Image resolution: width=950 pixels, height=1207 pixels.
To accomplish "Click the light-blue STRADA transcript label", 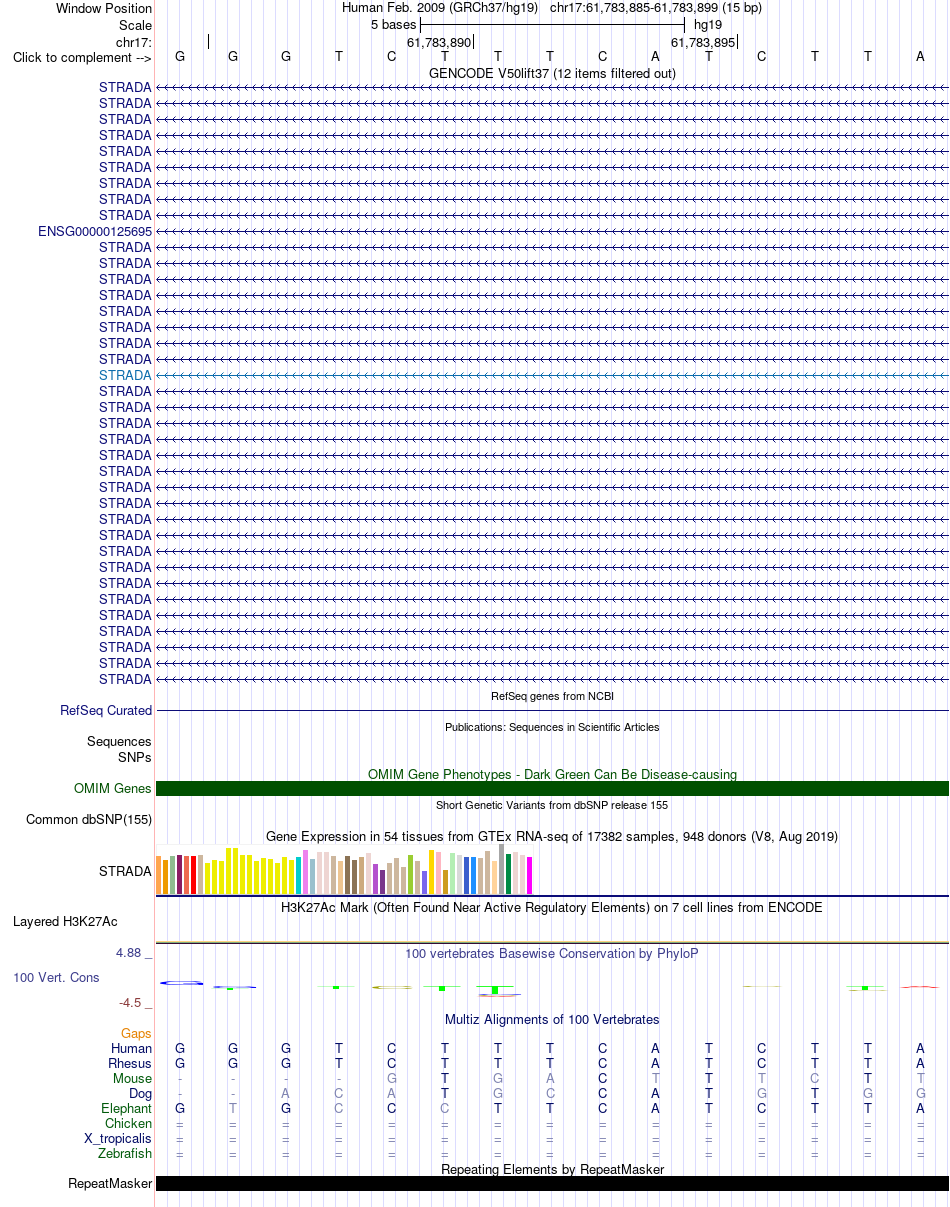I will (125, 375).
